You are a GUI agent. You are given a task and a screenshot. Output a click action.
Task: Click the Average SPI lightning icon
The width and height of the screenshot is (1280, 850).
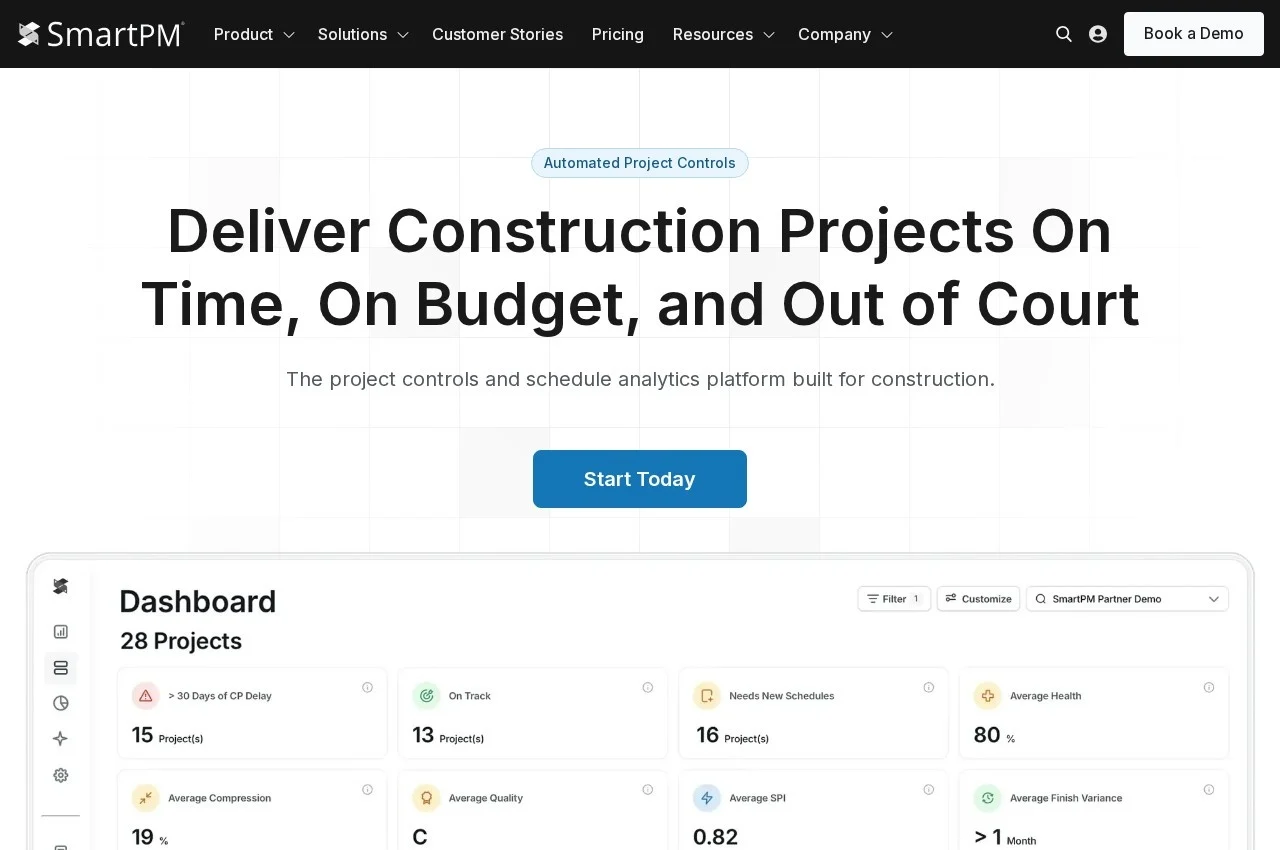(x=707, y=797)
